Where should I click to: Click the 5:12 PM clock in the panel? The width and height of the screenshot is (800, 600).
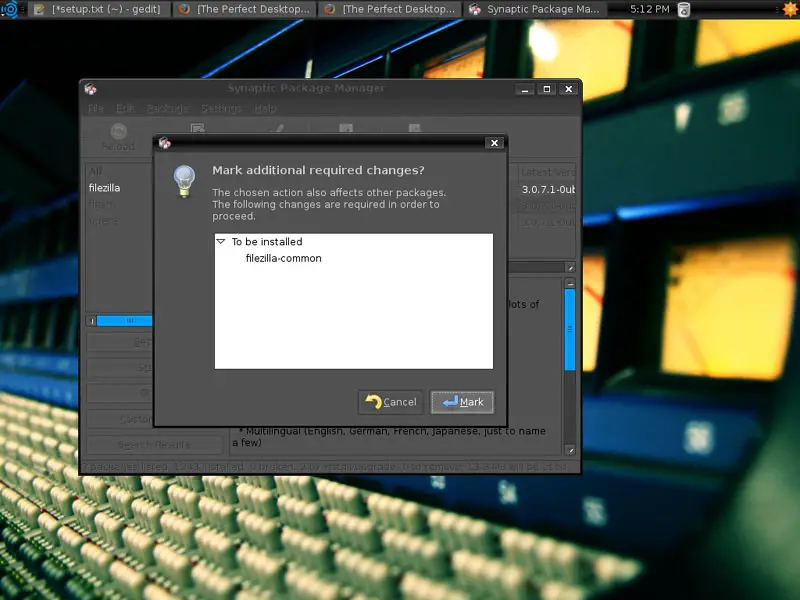[649, 9]
